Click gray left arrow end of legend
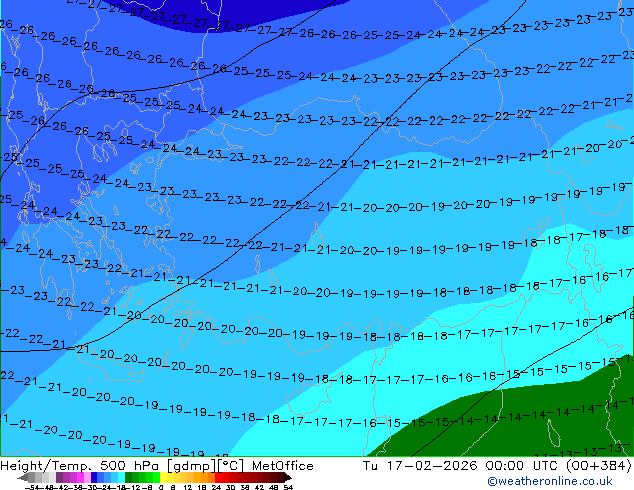The width and height of the screenshot is (634, 490). point(23,477)
